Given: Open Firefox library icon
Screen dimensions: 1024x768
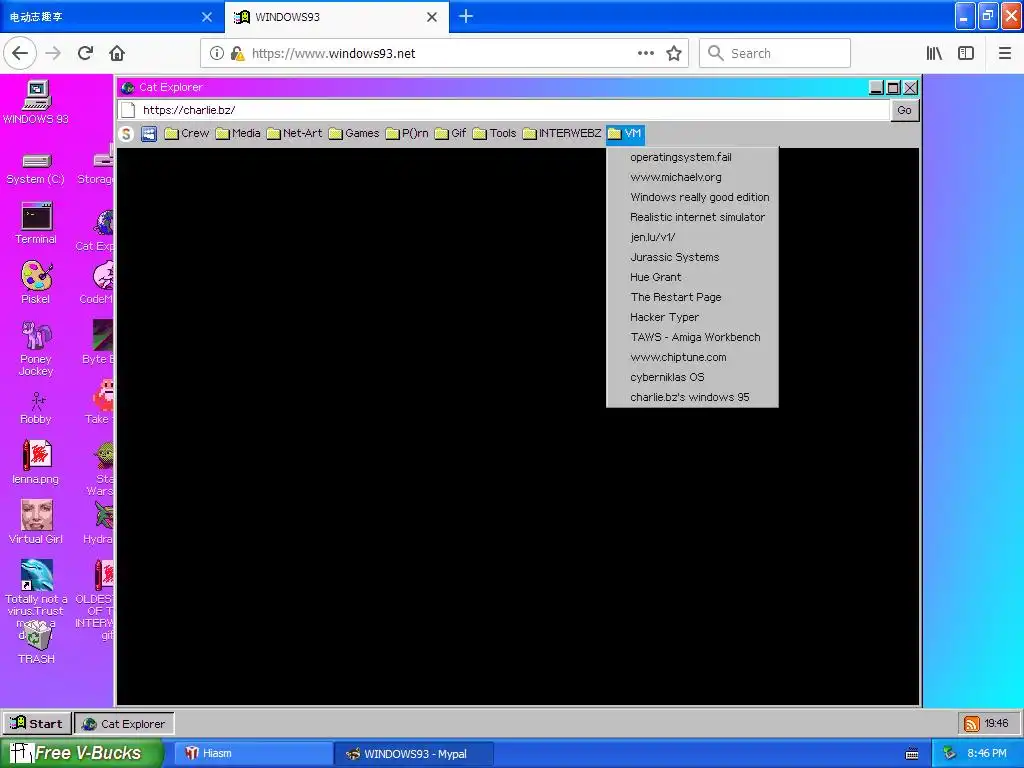Looking at the screenshot, I should point(934,54).
